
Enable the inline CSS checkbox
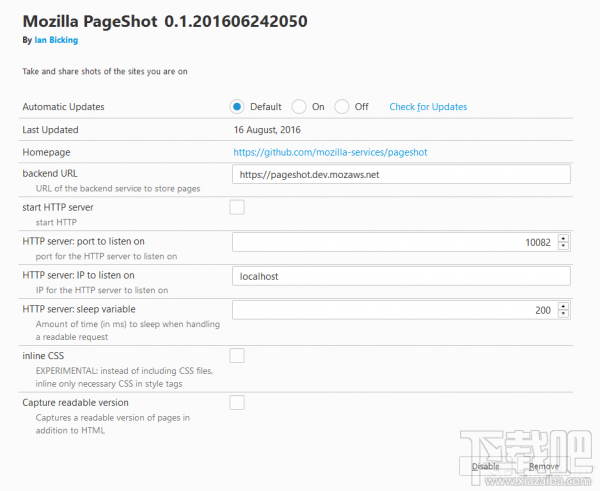(x=237, y=356)
